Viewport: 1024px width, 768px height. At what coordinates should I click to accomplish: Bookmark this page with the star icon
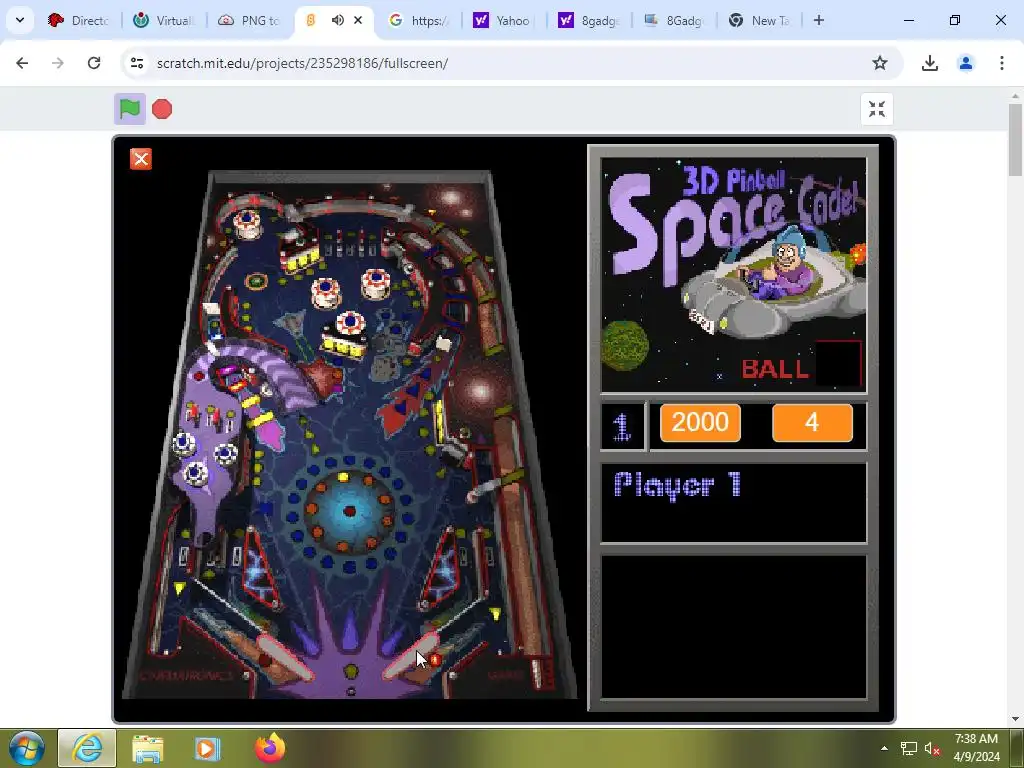[x=880, y=63]
